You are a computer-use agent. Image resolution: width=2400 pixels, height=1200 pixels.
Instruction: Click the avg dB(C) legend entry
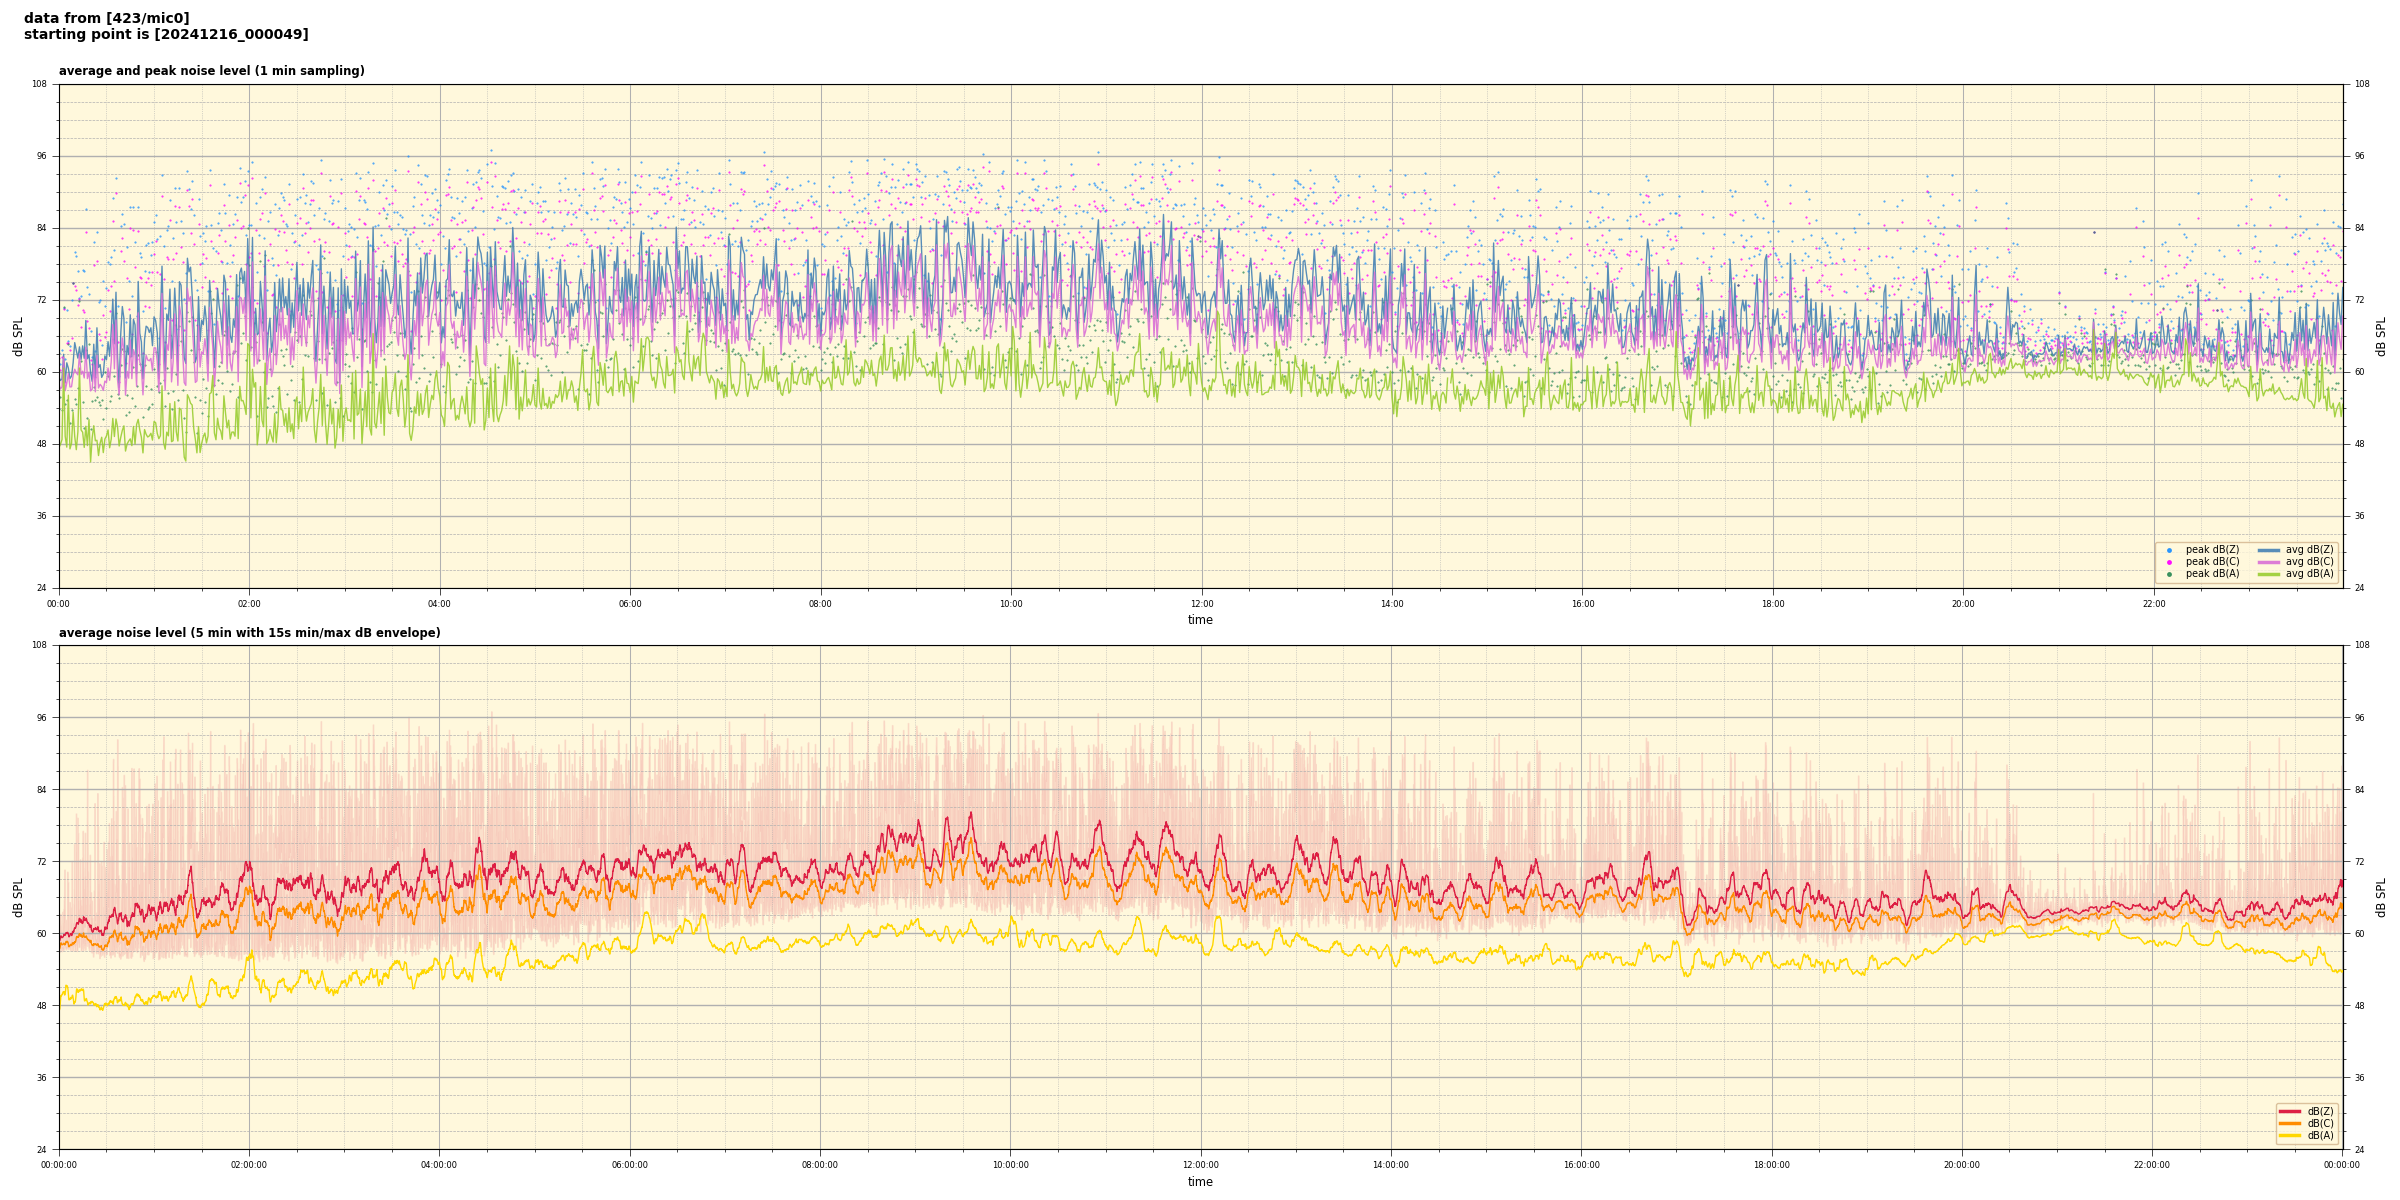point(2296,562)
